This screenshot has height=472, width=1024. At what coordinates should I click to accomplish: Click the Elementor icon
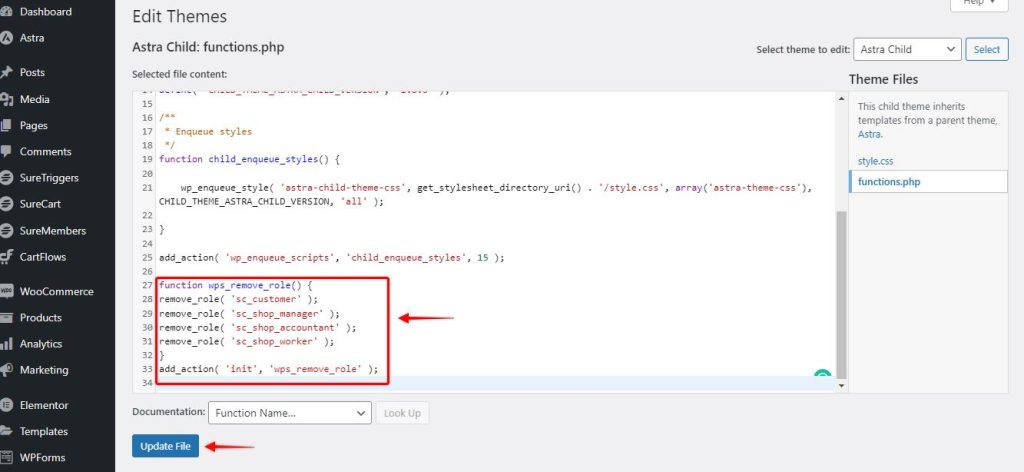[6, 405]
